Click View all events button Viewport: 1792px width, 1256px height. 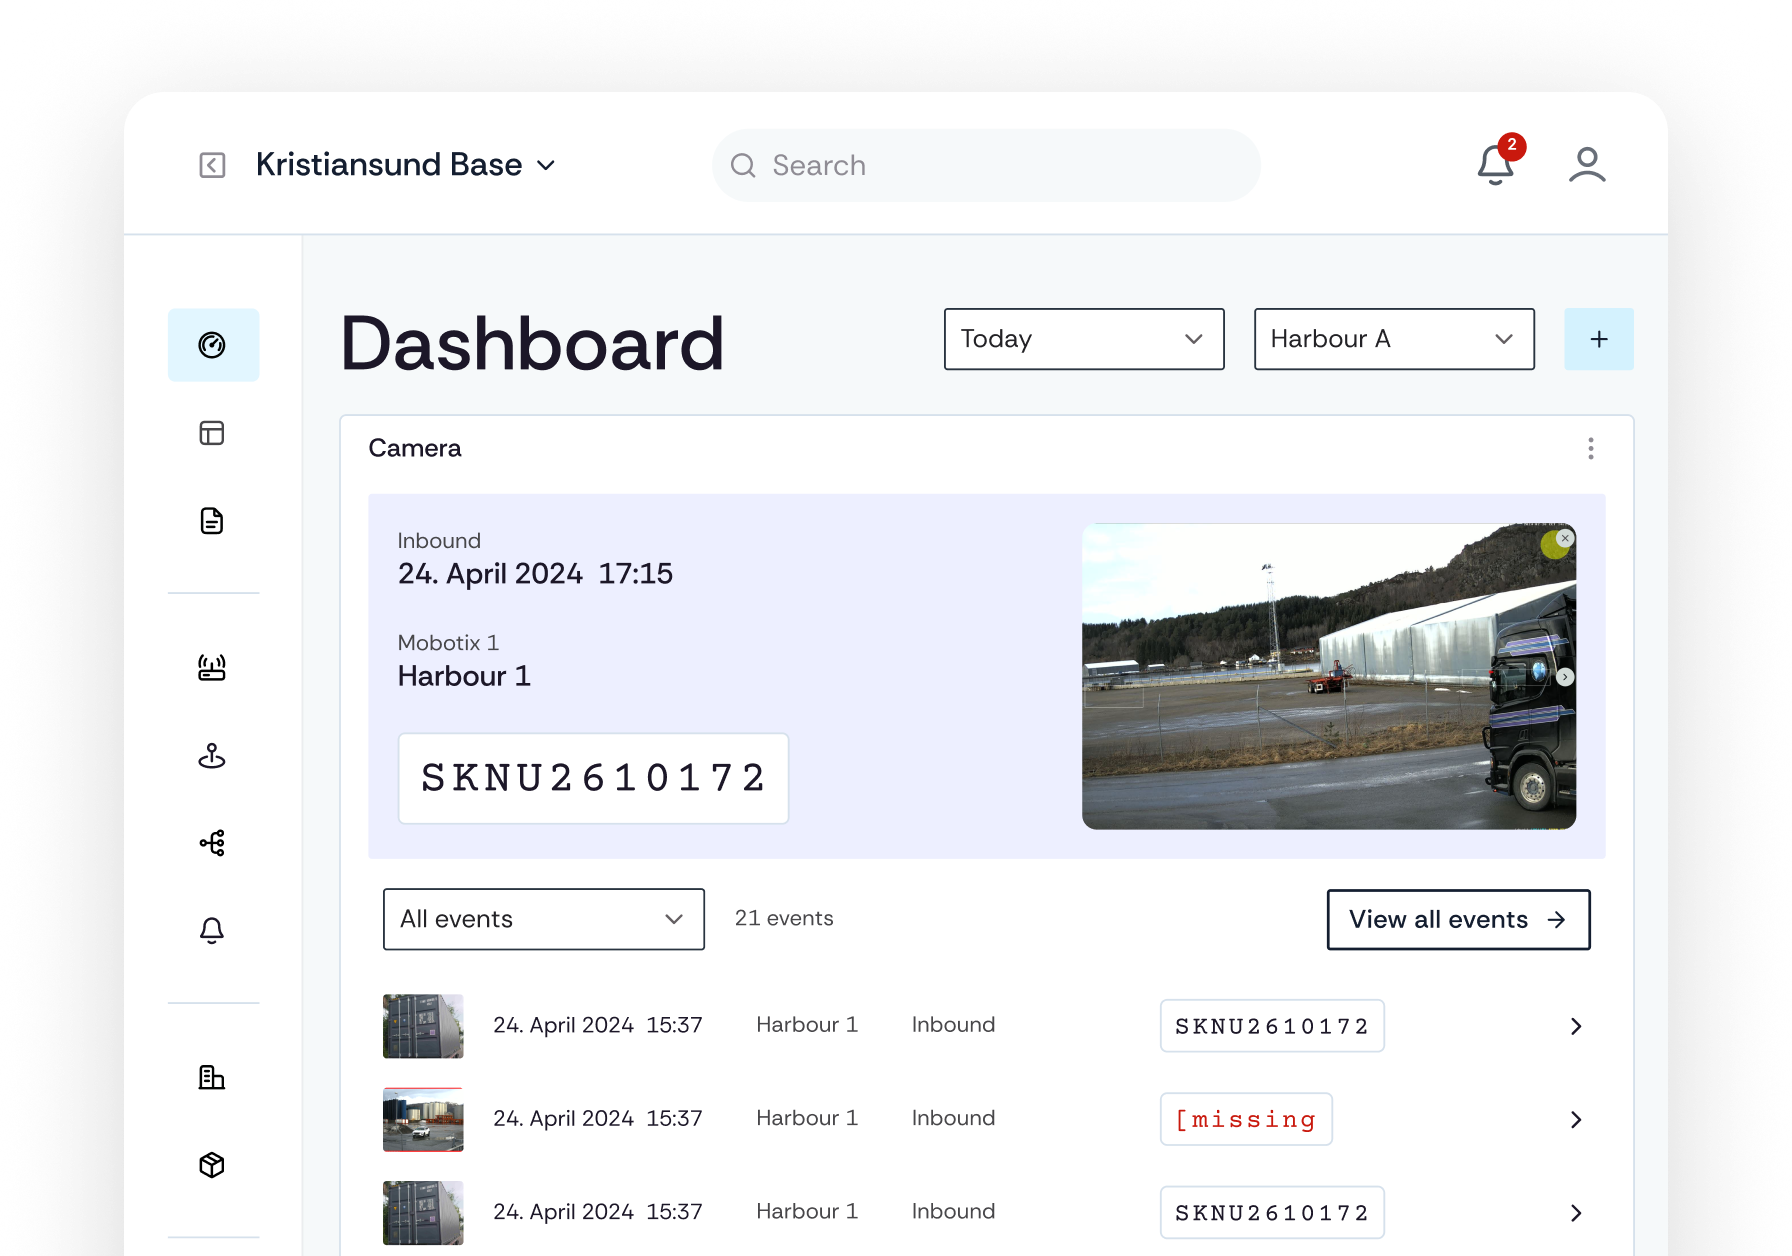(x=1458, y=919)
